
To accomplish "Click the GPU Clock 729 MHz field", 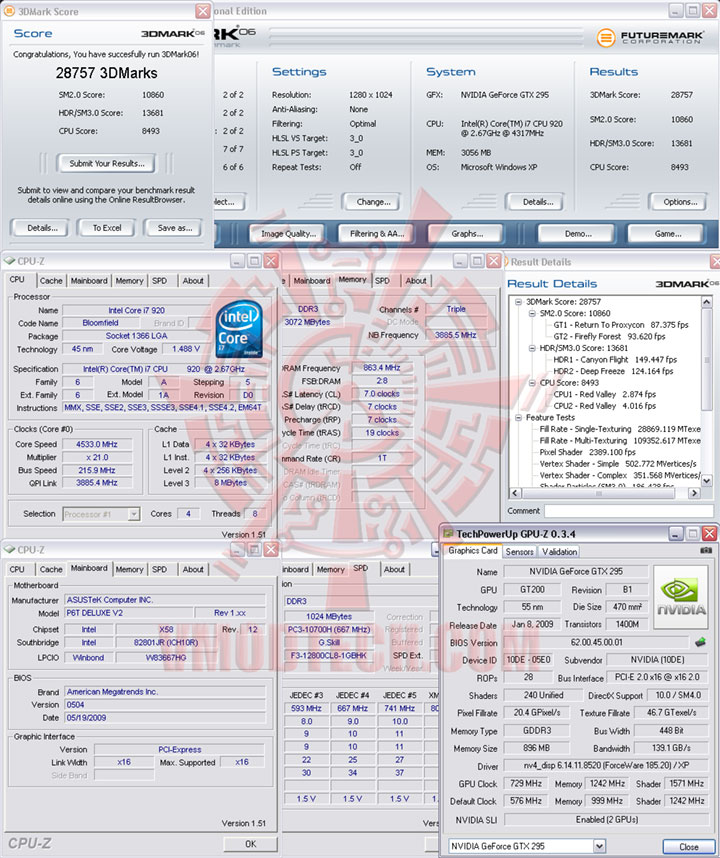I will pos(526,784).
